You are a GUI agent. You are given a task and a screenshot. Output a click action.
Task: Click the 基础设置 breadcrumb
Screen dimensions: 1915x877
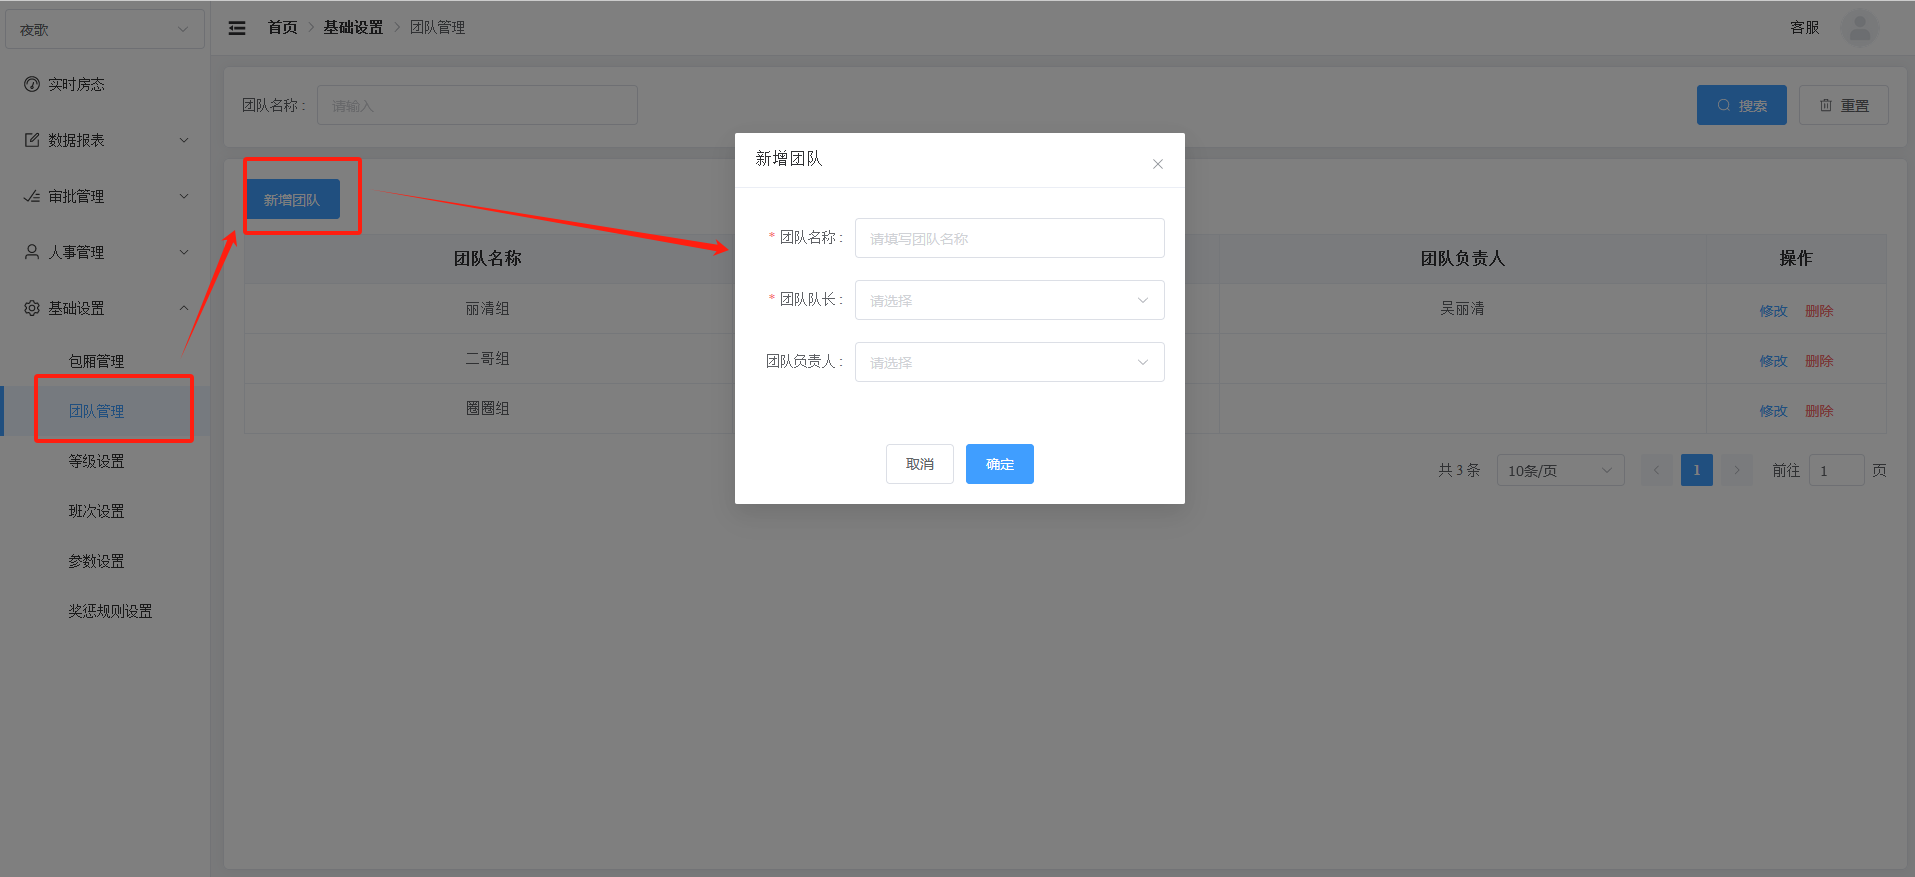pyautogui.click(x=353, y=27)
